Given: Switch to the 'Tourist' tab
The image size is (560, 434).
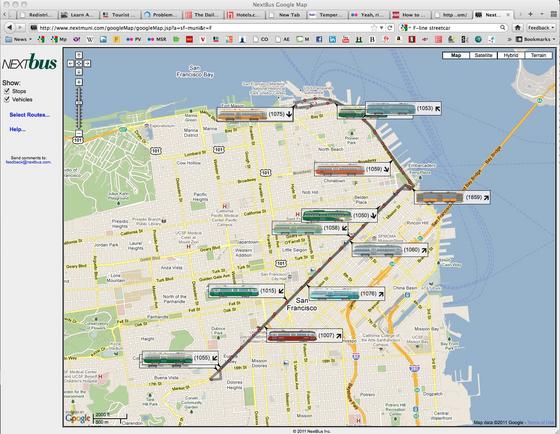Looking at the screenshot, I should pyautogui.click(x=119, y=15).
